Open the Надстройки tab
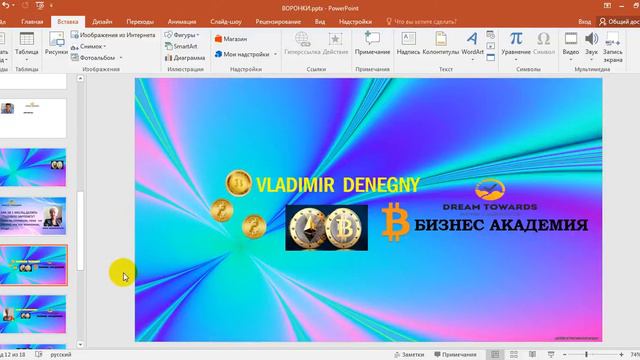Screen dimensions: 640x360 (355, 22)
